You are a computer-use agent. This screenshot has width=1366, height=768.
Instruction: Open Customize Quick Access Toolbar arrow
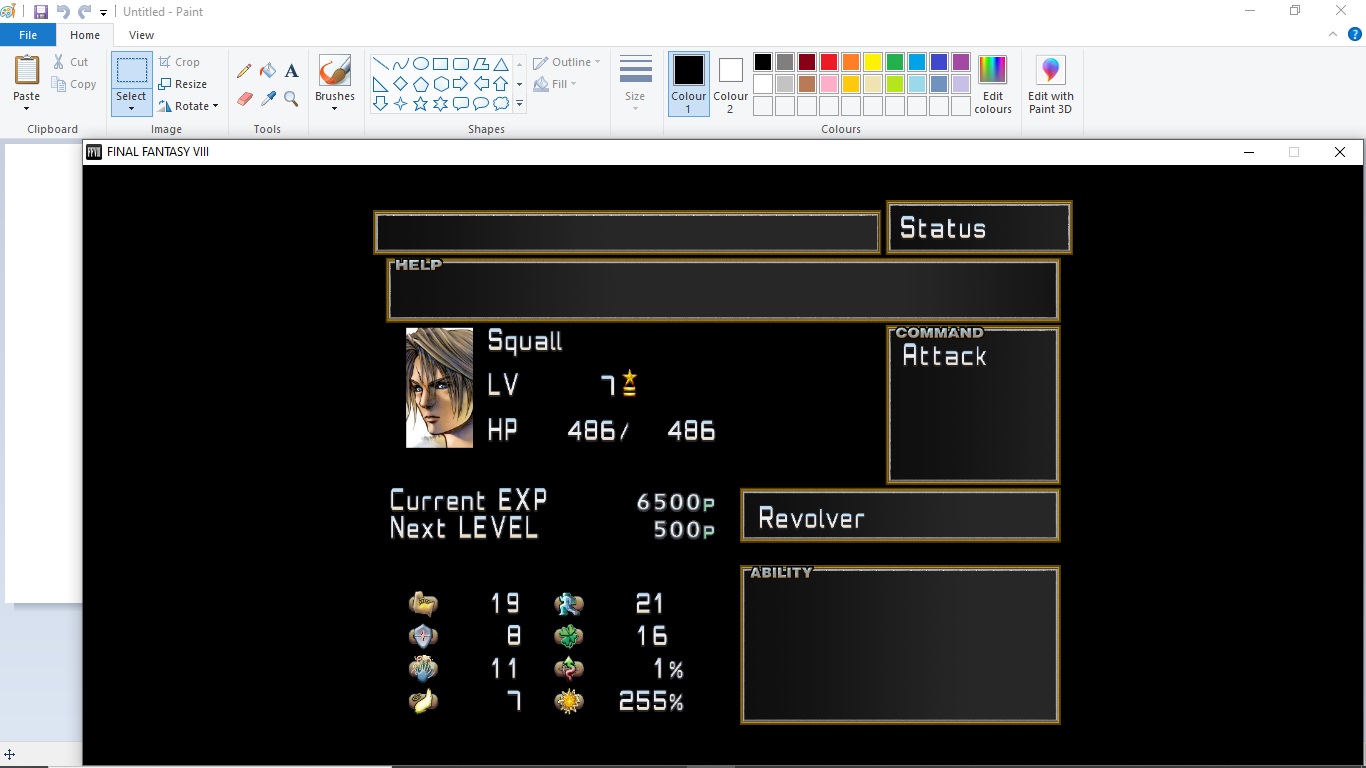click(103, 13)
